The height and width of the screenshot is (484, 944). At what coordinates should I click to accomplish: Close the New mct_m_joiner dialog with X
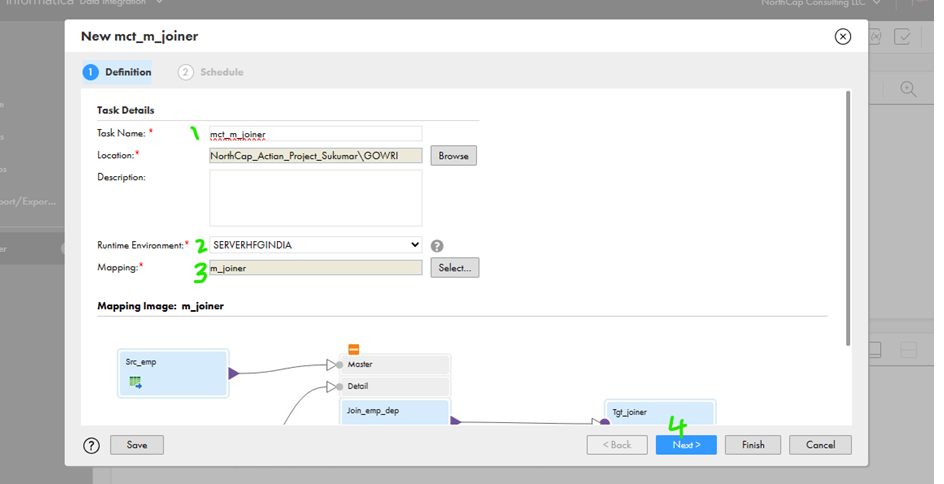click(x=842, y=37)
